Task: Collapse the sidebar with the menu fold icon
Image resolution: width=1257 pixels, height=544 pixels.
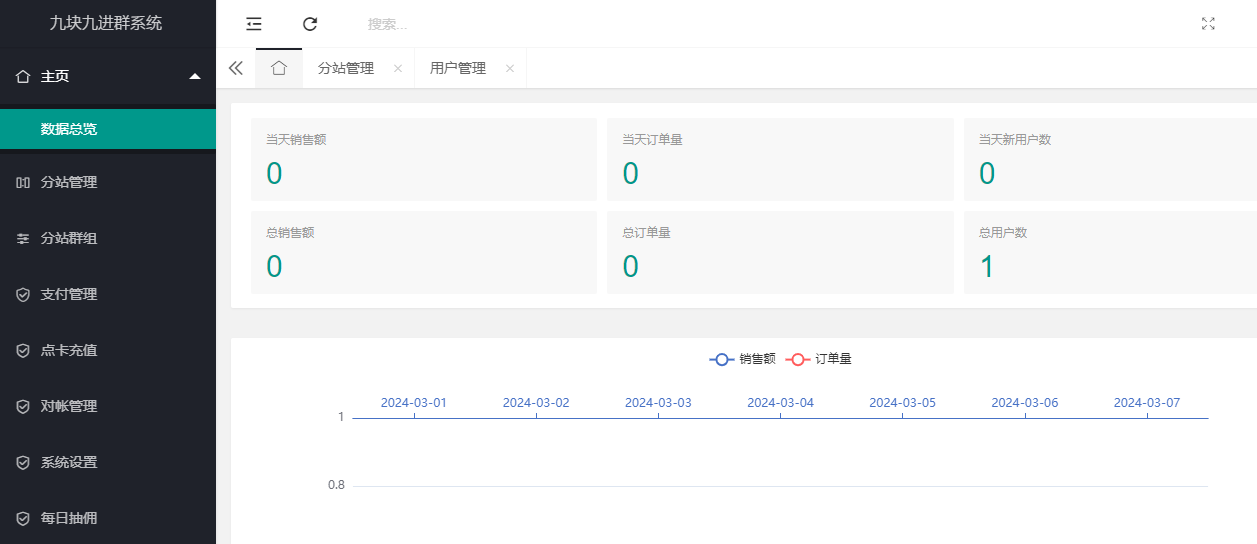Action: click(254, 24)
